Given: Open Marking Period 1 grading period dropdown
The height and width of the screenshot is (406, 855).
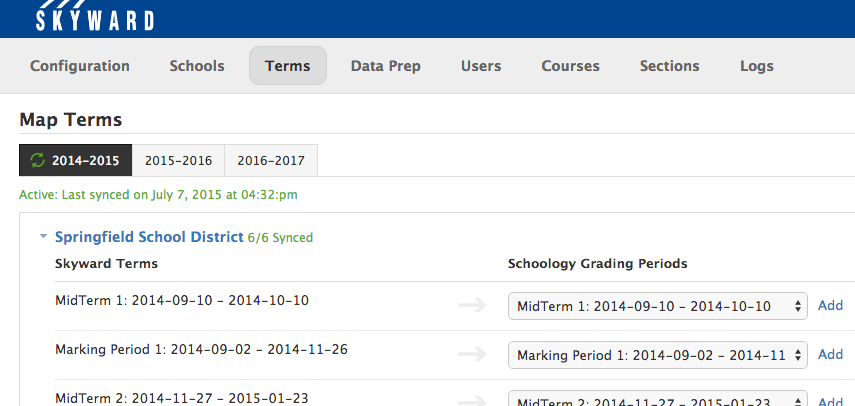Looking at the screenshot, I should pyautogui.click(x=657, y=354).
